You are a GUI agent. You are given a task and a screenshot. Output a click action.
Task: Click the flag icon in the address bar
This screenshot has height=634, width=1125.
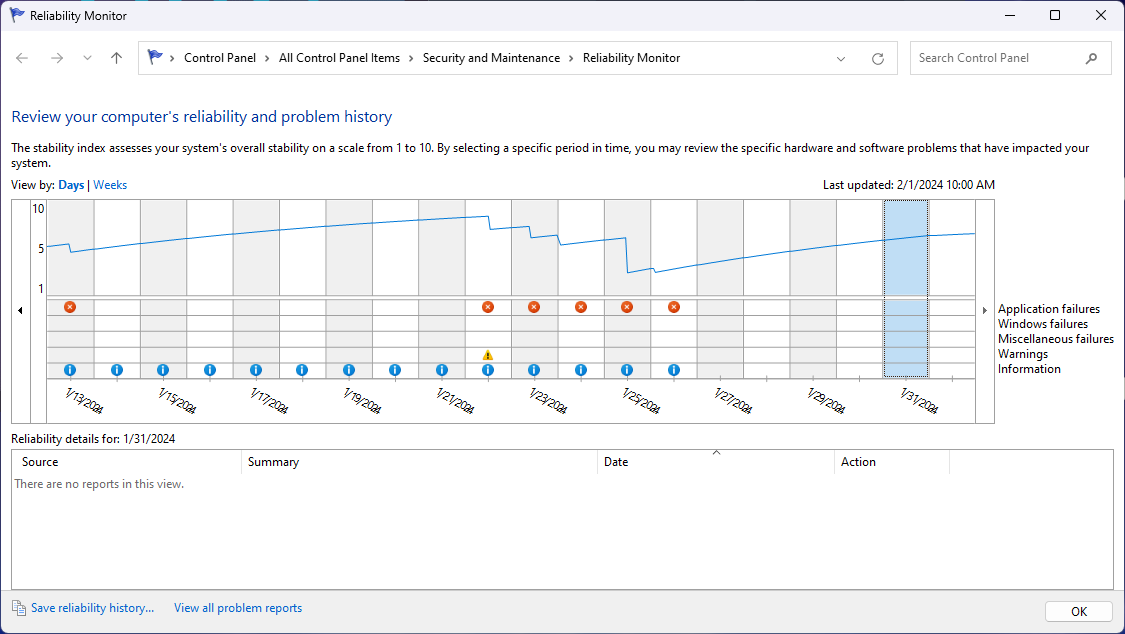pos(154,57)
